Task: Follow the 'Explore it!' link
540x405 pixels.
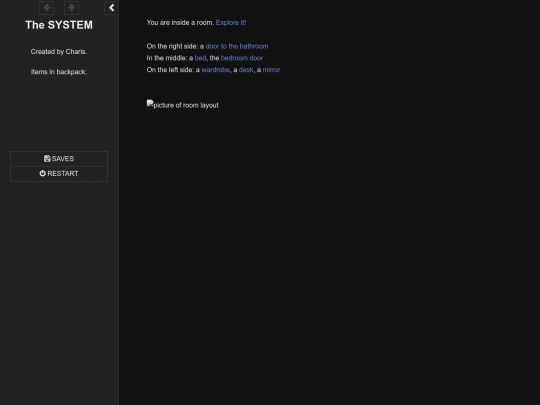Action: point(231,23)
